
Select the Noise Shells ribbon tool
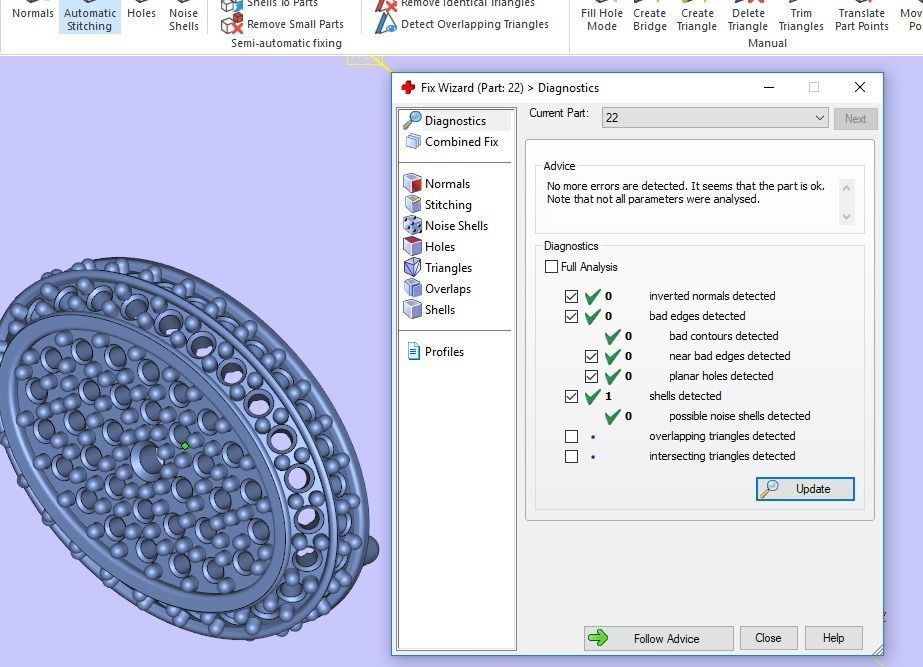[x=184, y=16]
